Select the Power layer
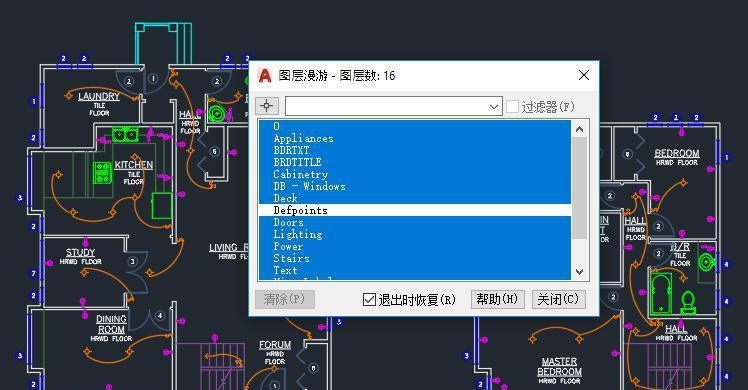748x390 pixels. (x=415, y=246)
